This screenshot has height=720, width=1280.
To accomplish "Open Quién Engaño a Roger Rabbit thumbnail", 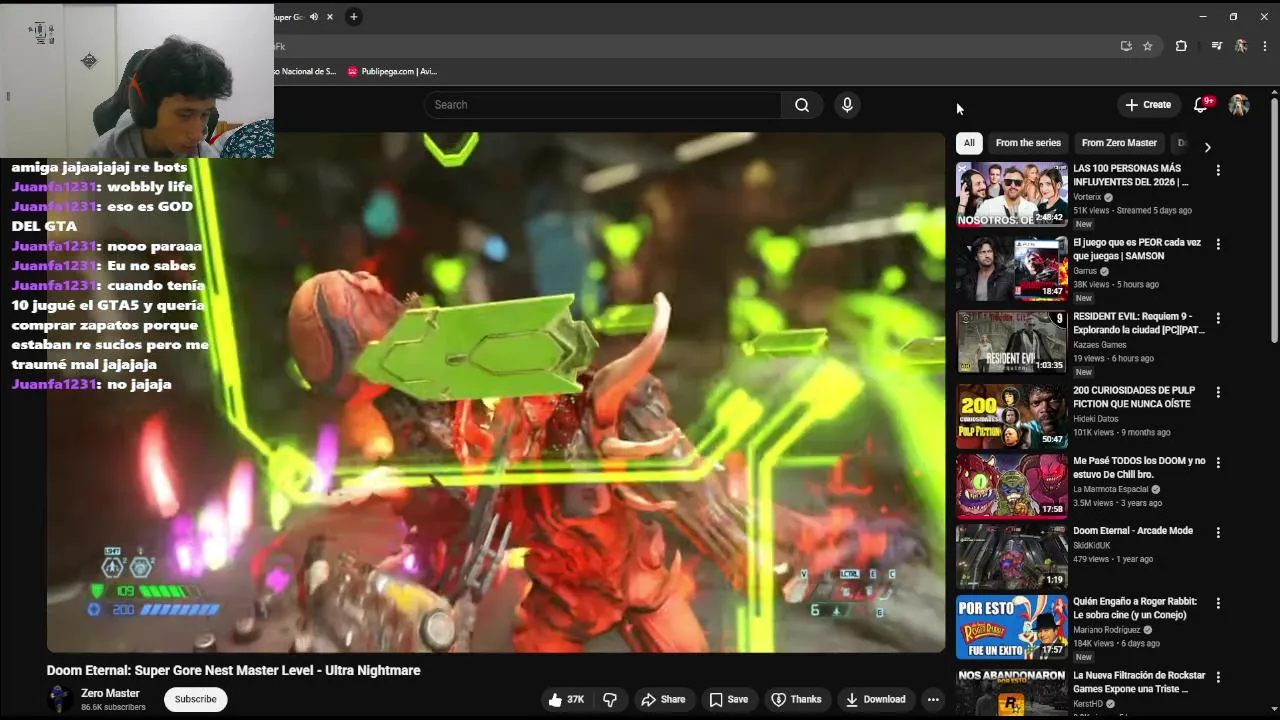I will (1012, 628).
